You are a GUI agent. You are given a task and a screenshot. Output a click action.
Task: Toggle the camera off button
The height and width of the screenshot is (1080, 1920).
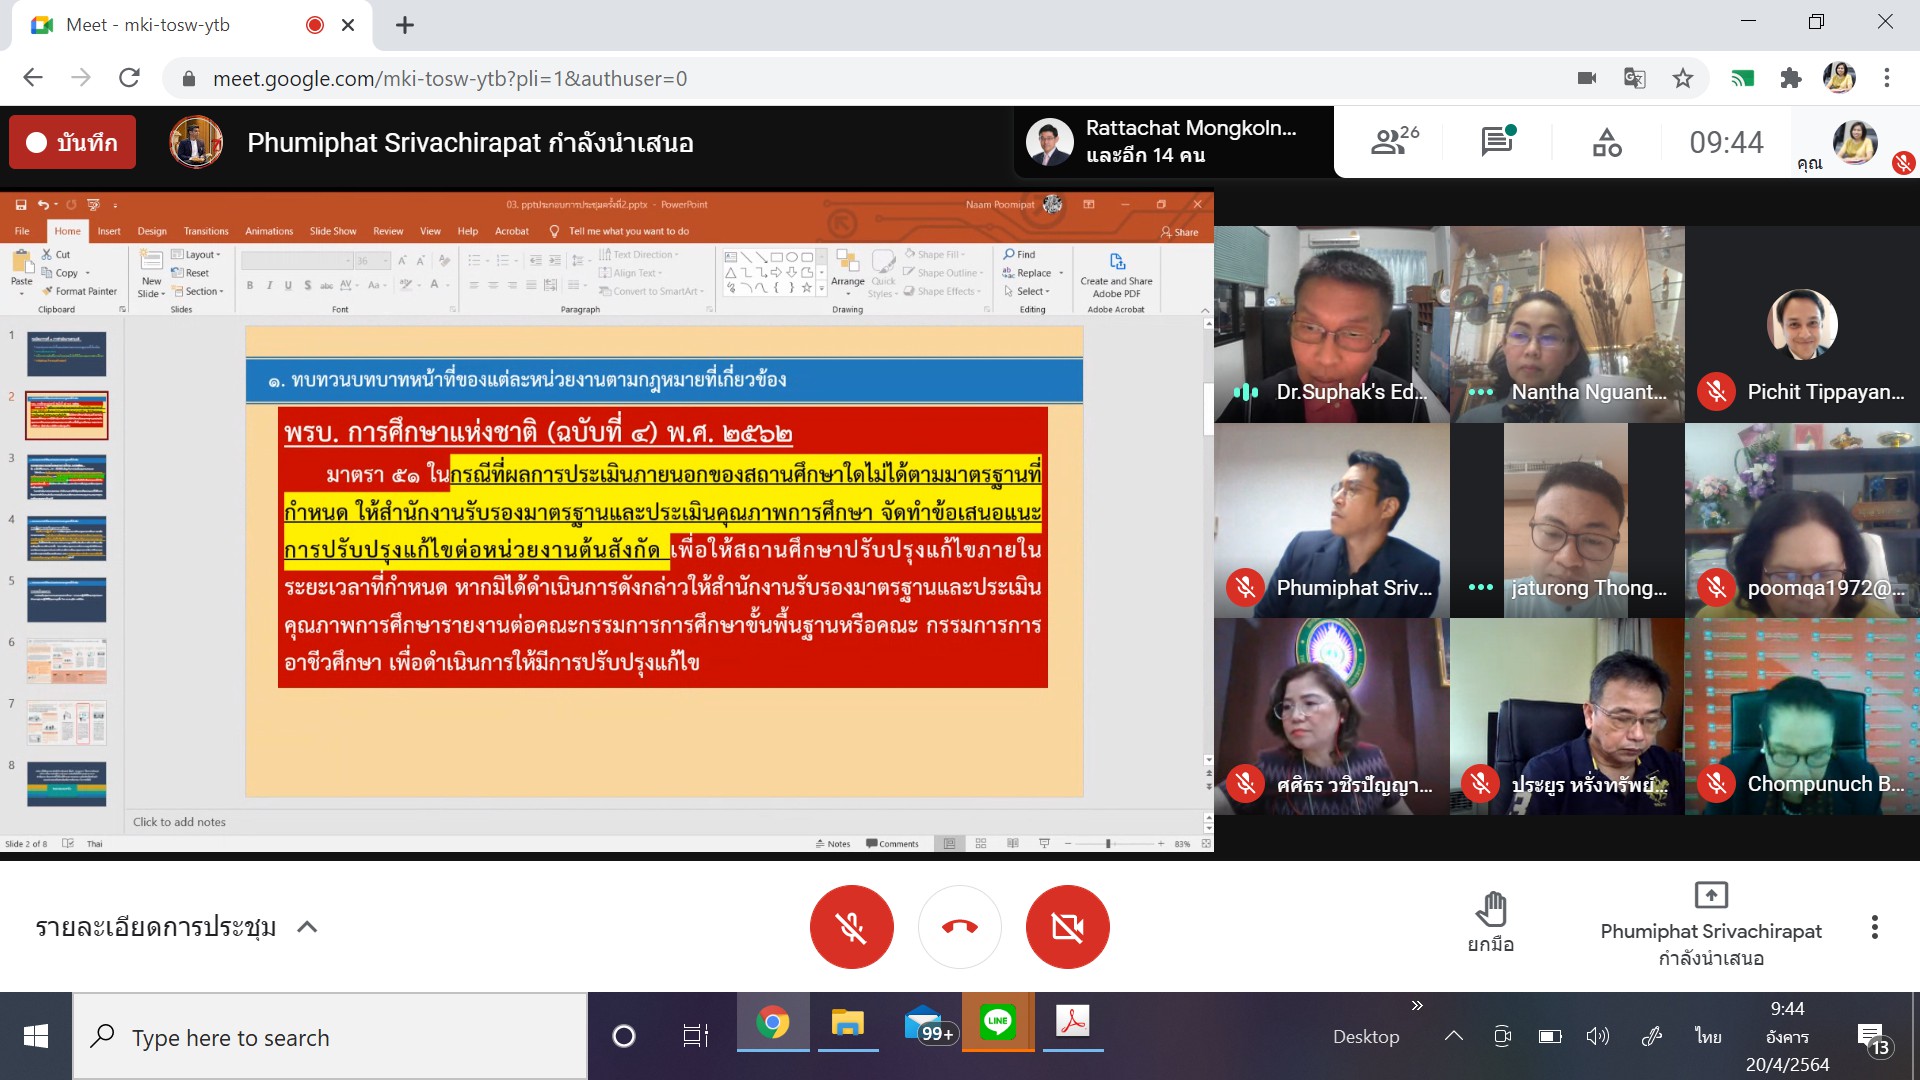(x=1067, y=927)
